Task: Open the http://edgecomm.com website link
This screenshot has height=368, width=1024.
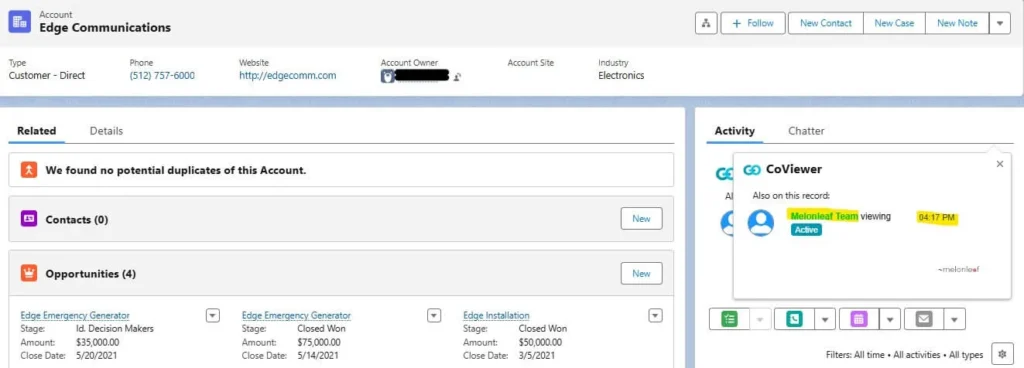Action: click(x=287, y=76)
